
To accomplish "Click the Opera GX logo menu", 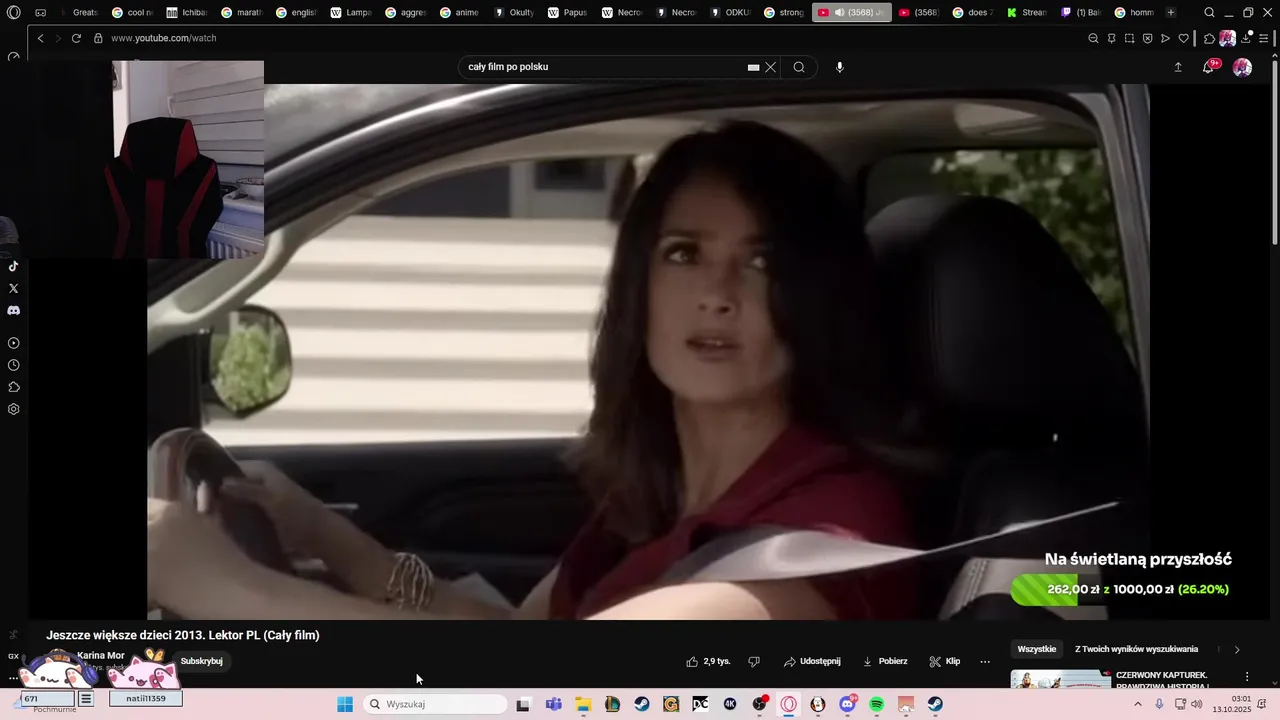I will 13,13.
